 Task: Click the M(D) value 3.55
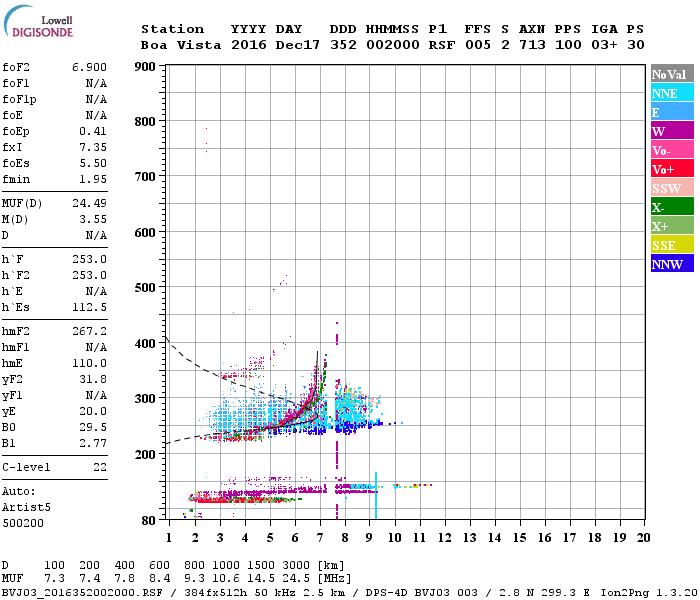coord(93,219)
